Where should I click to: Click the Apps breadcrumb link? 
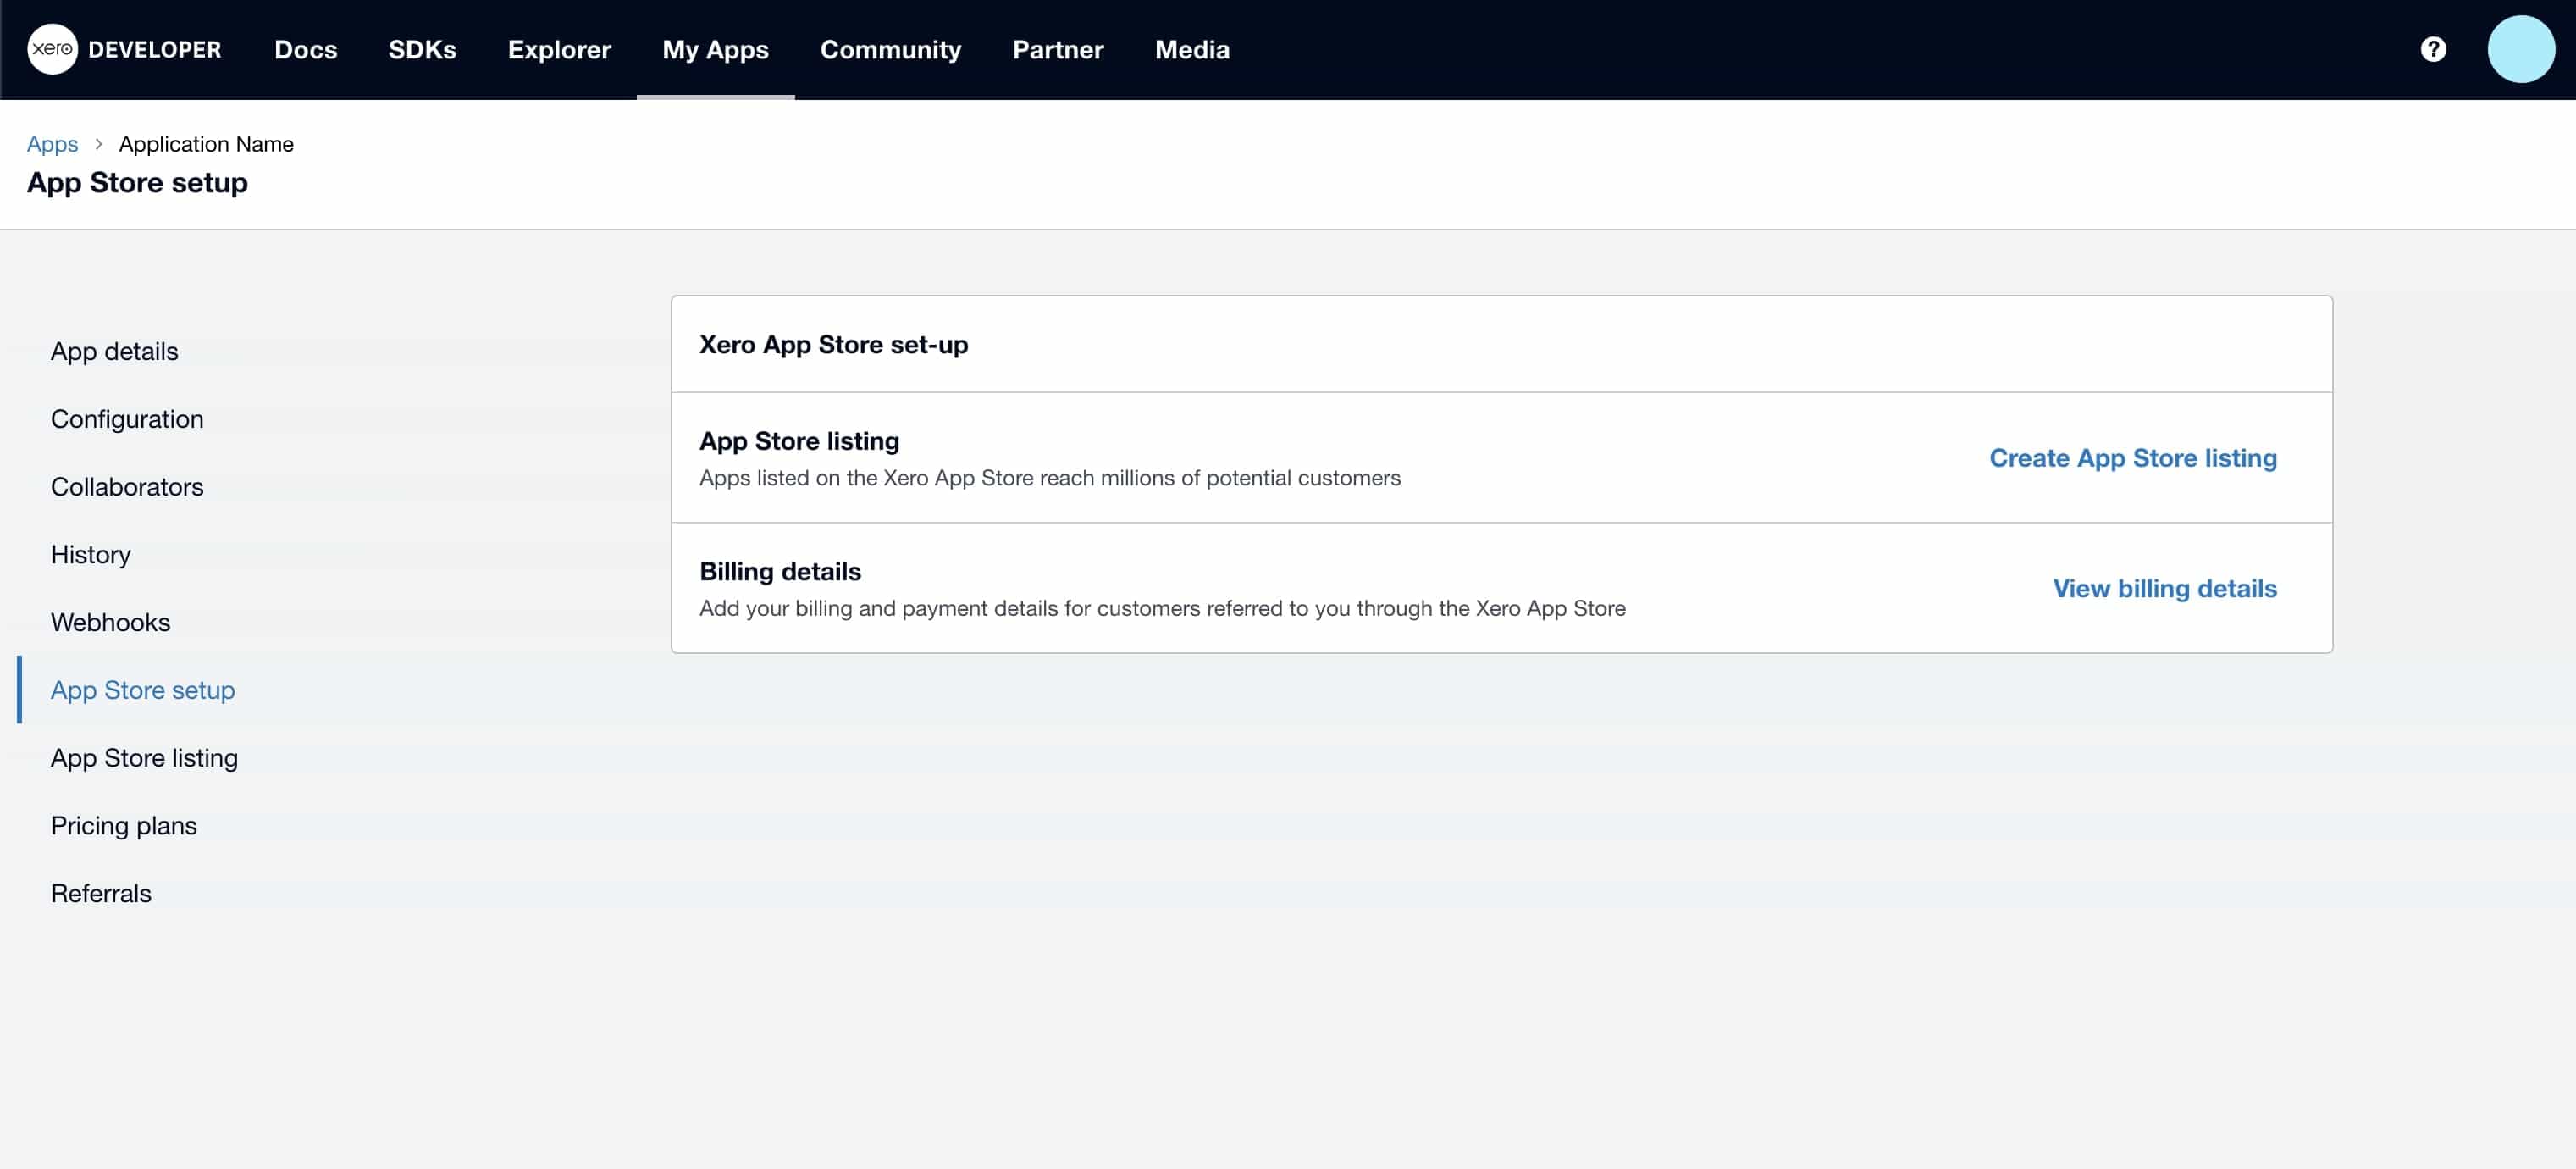[x=52, y=144]
